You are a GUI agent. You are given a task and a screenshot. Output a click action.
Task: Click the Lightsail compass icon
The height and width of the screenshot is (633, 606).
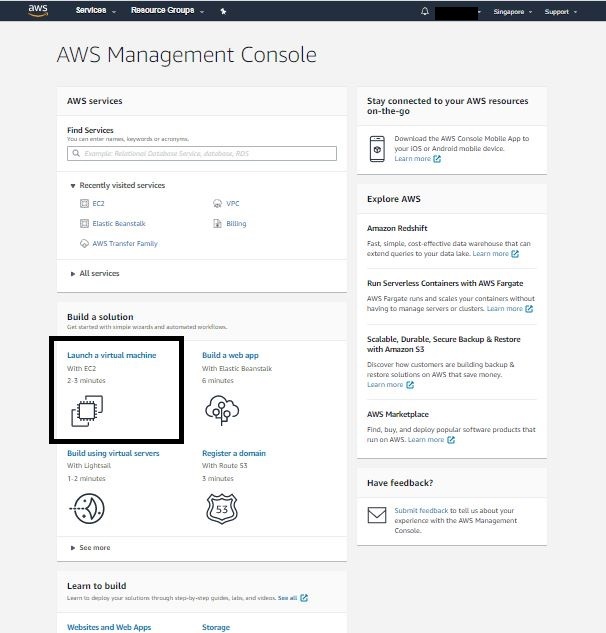point(87,509)
